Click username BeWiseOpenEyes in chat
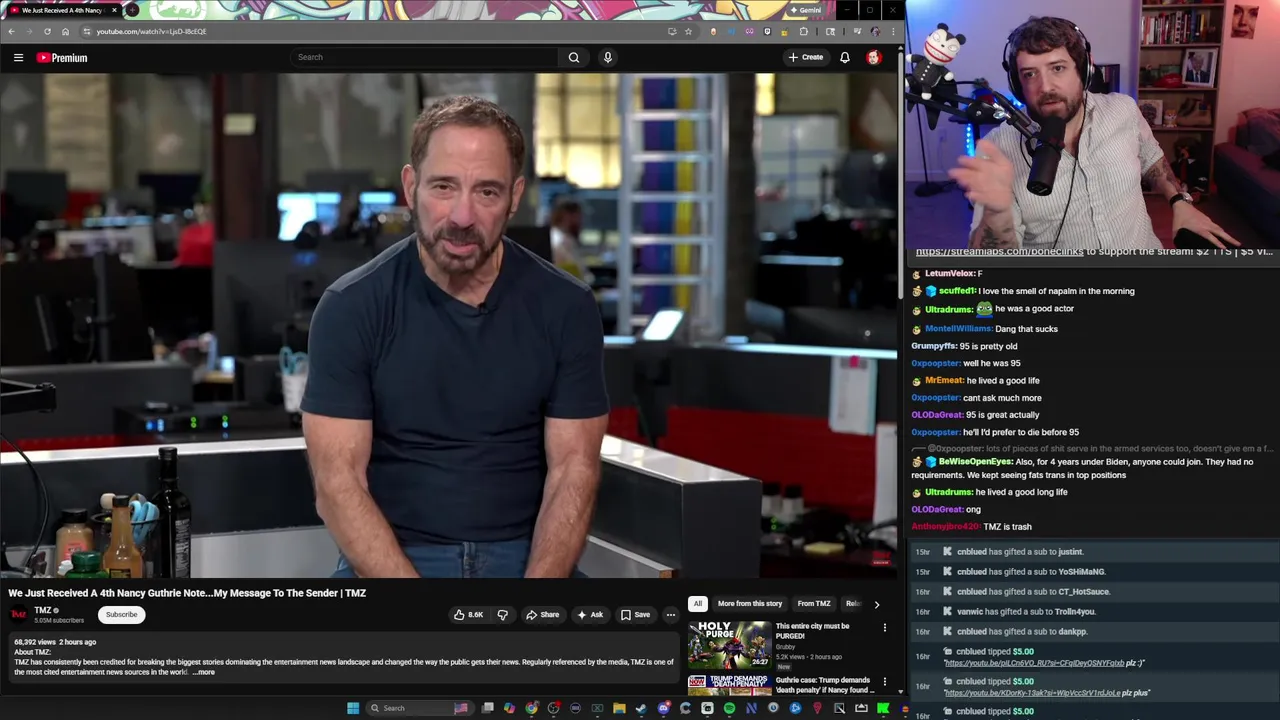The width and height of the screenshot is (1280, 720). pos(976,462)
